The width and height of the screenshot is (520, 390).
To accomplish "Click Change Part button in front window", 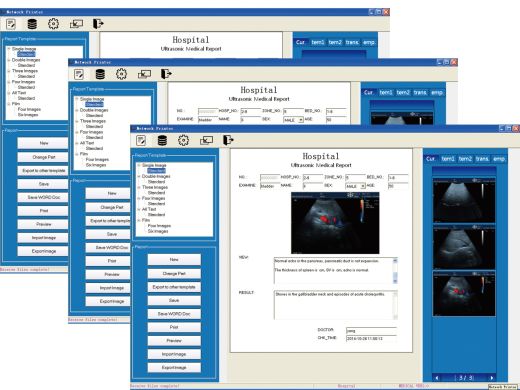I will [x=174, y=274].
